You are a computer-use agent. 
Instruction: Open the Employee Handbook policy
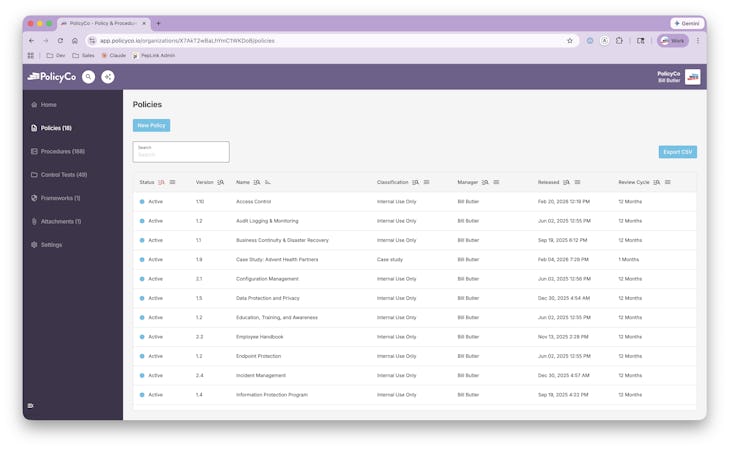(259, 337)
